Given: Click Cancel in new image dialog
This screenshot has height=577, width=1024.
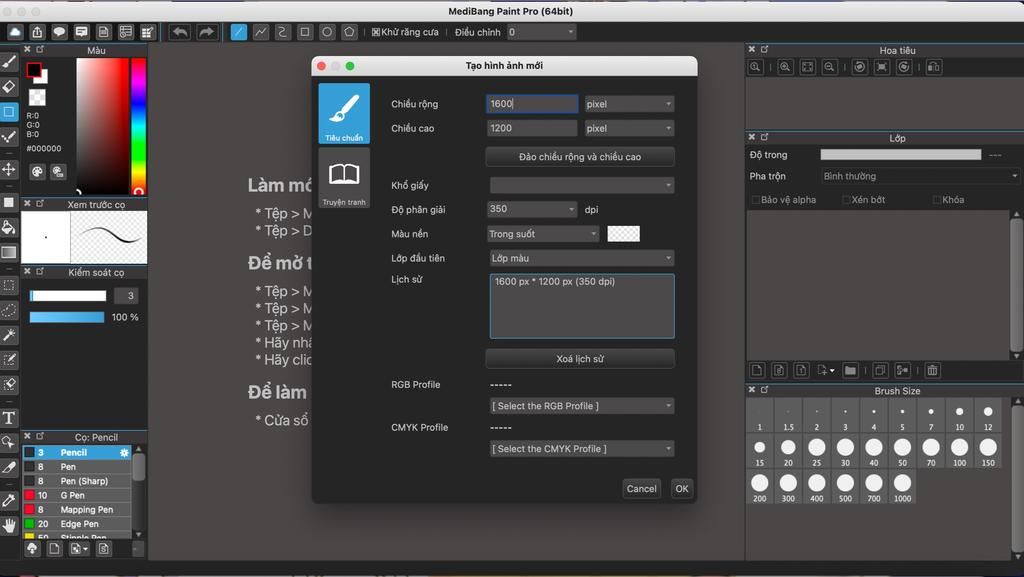Looking at the screenshot, I should 641,489.
